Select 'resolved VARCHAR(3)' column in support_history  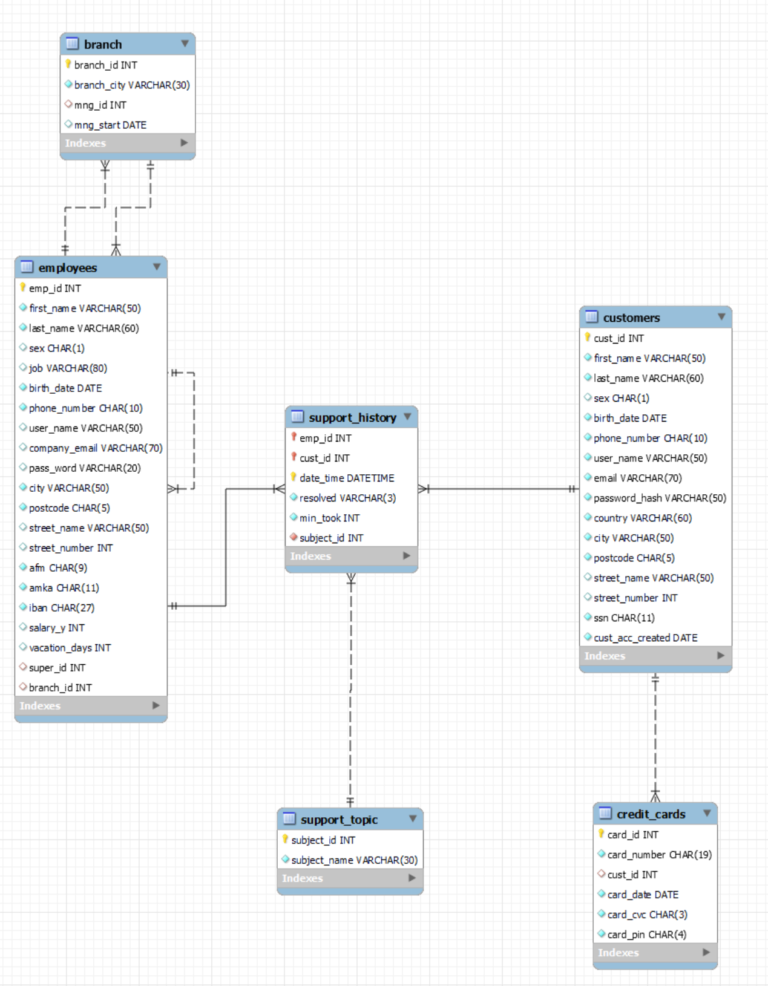pyautogui.click(x=352, y=497)
